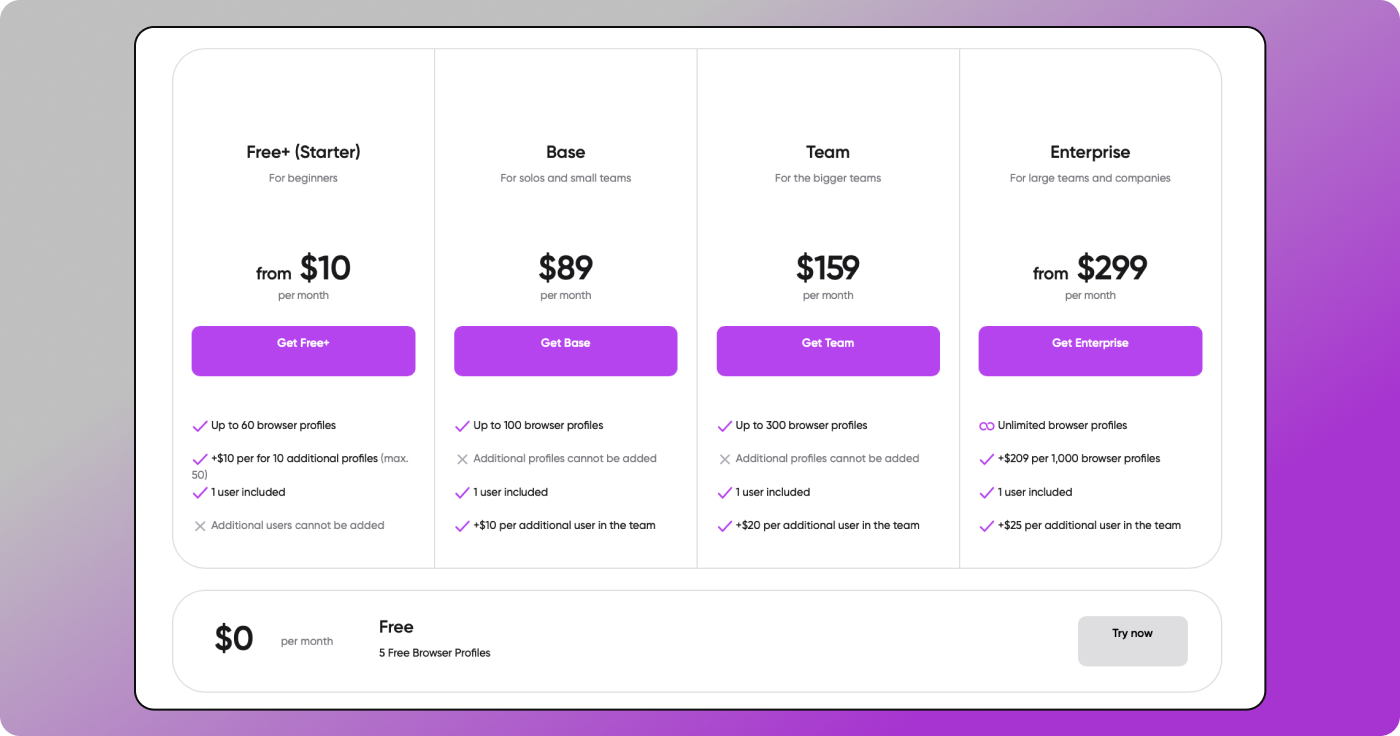Click checkmark next to +$10 per additional user

[x=462, y=526]
